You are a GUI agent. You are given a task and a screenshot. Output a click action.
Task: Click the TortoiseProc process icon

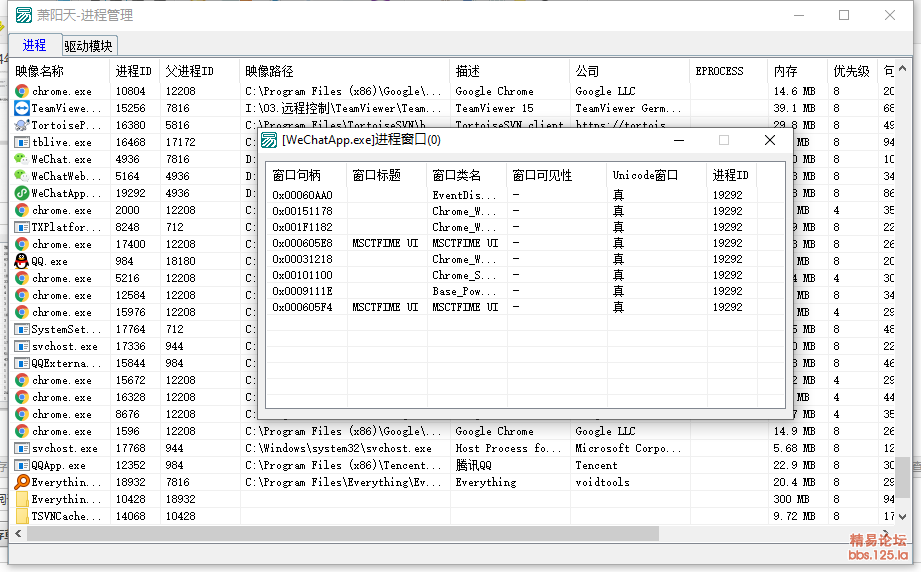click(x=22, y=125)
